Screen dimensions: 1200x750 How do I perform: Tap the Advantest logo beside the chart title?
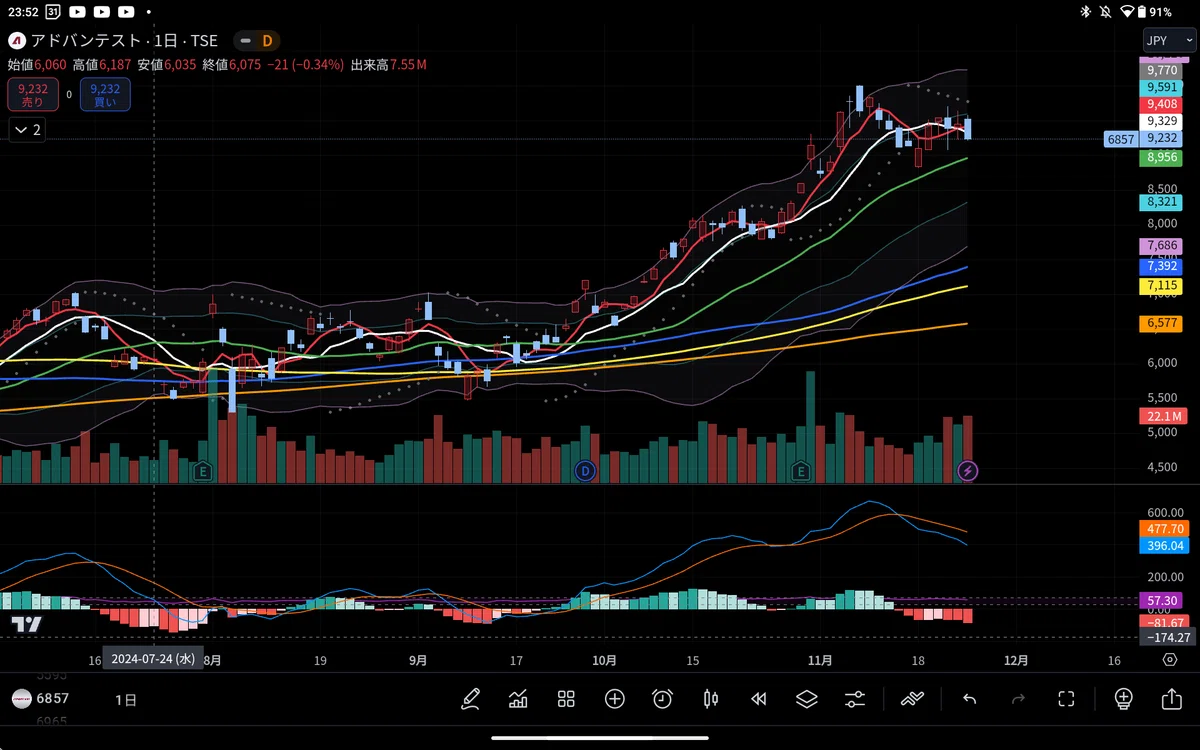(17, 41)
